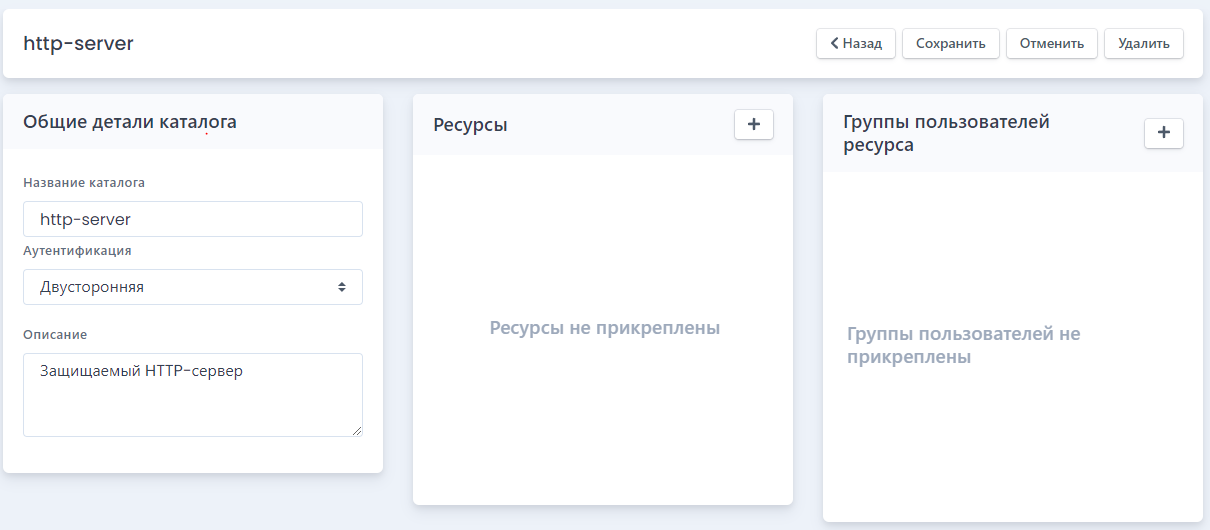Image resolution: width=1210 pixels, height=530 pixels.
Task: Click the back chevron icon beside Назад
Action: point(834,43)
